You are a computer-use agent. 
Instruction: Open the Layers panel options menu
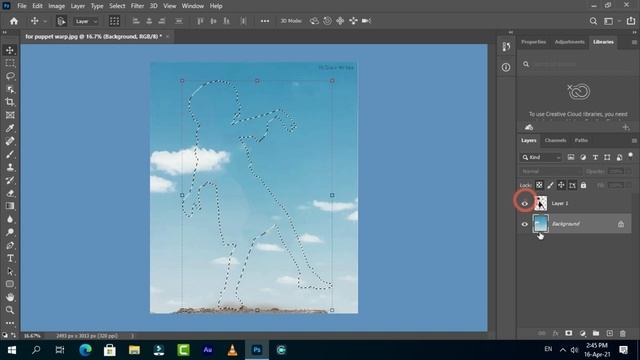tap(634, 141)
